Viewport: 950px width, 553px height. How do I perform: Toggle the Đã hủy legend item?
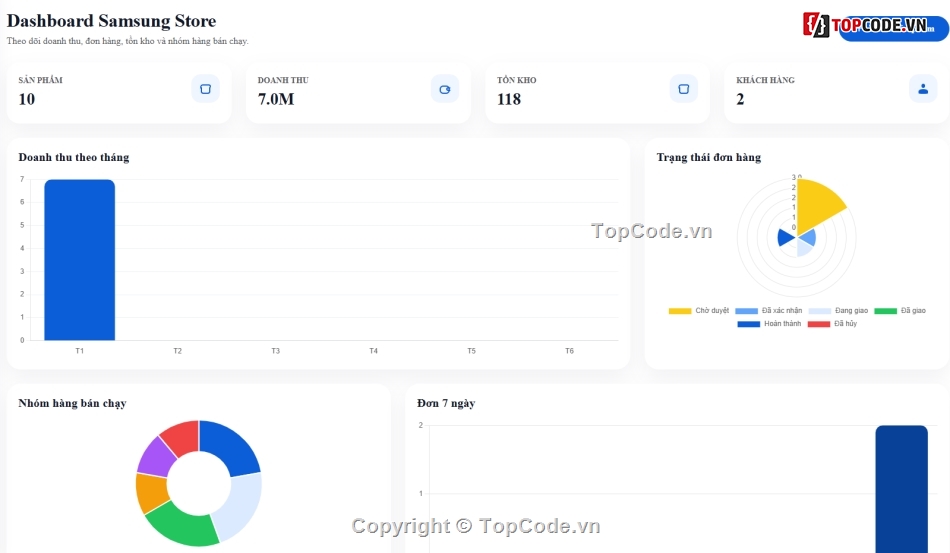click(x=832, y=324)
